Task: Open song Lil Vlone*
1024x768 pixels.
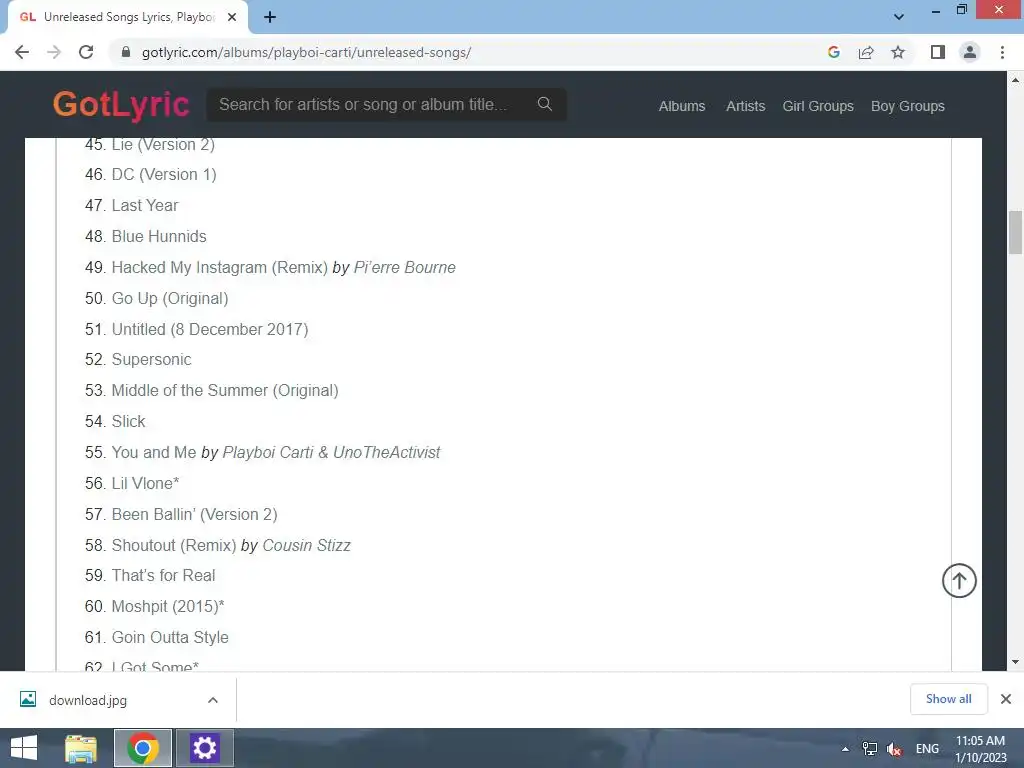Action: pos(145,483)
